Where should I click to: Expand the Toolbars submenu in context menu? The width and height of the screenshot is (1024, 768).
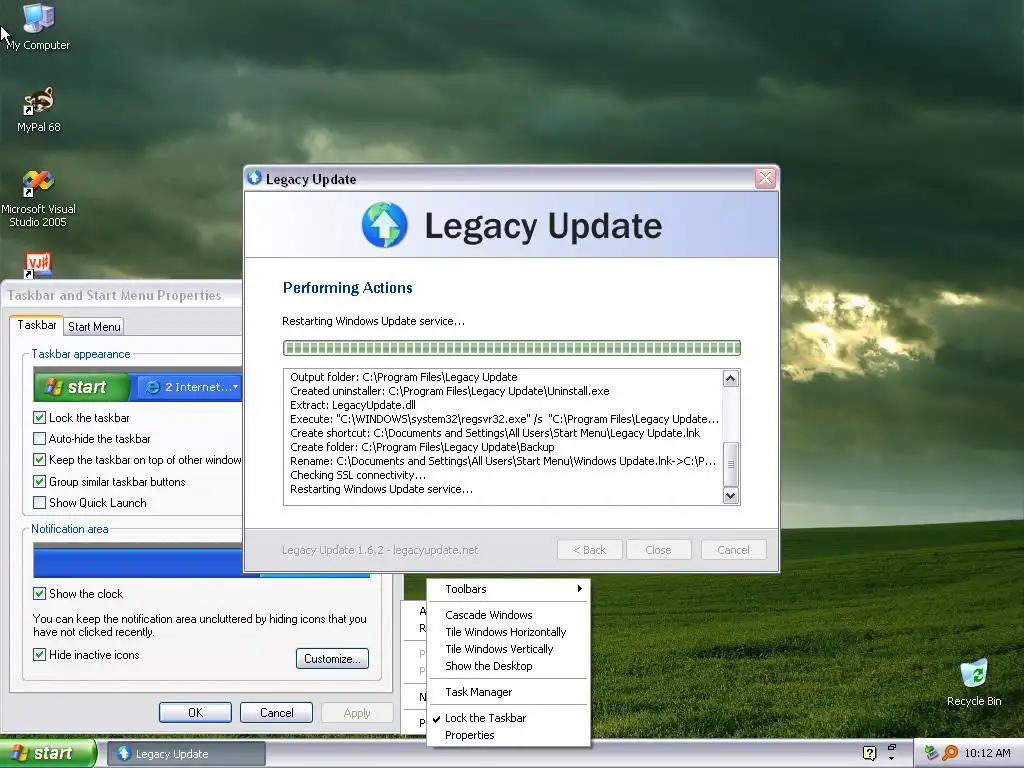tap(508, 589)
